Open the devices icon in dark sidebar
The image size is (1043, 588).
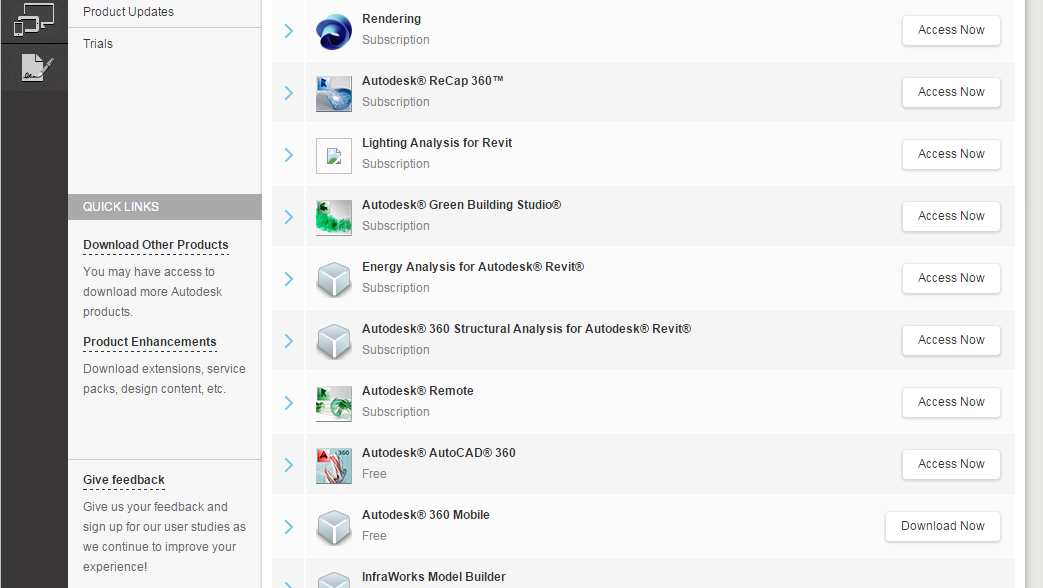34,19
